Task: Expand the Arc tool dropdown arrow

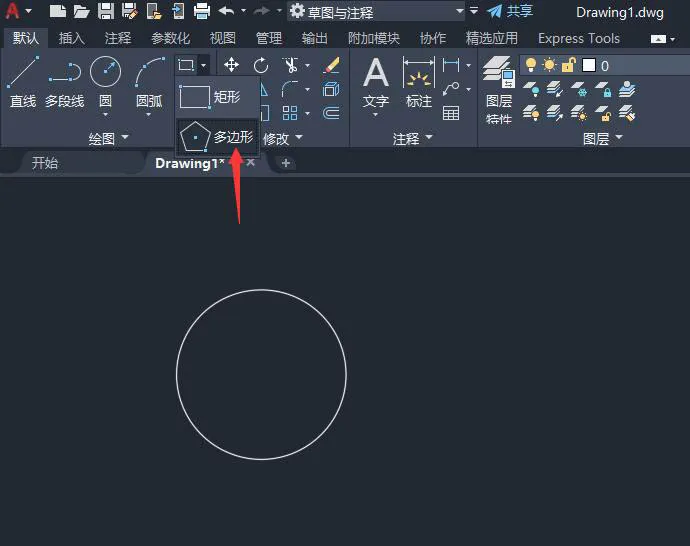Action: click(x=149, y=115)
